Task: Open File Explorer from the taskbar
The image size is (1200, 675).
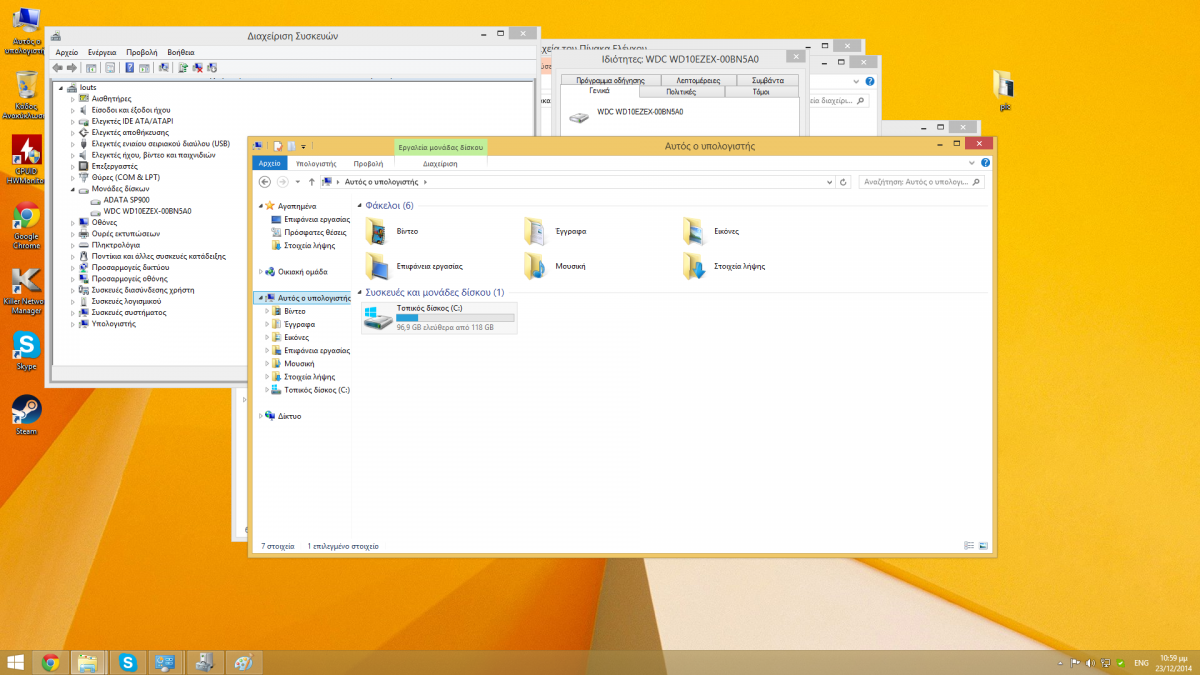Action: pyautogui.click(x=88, y=662)
